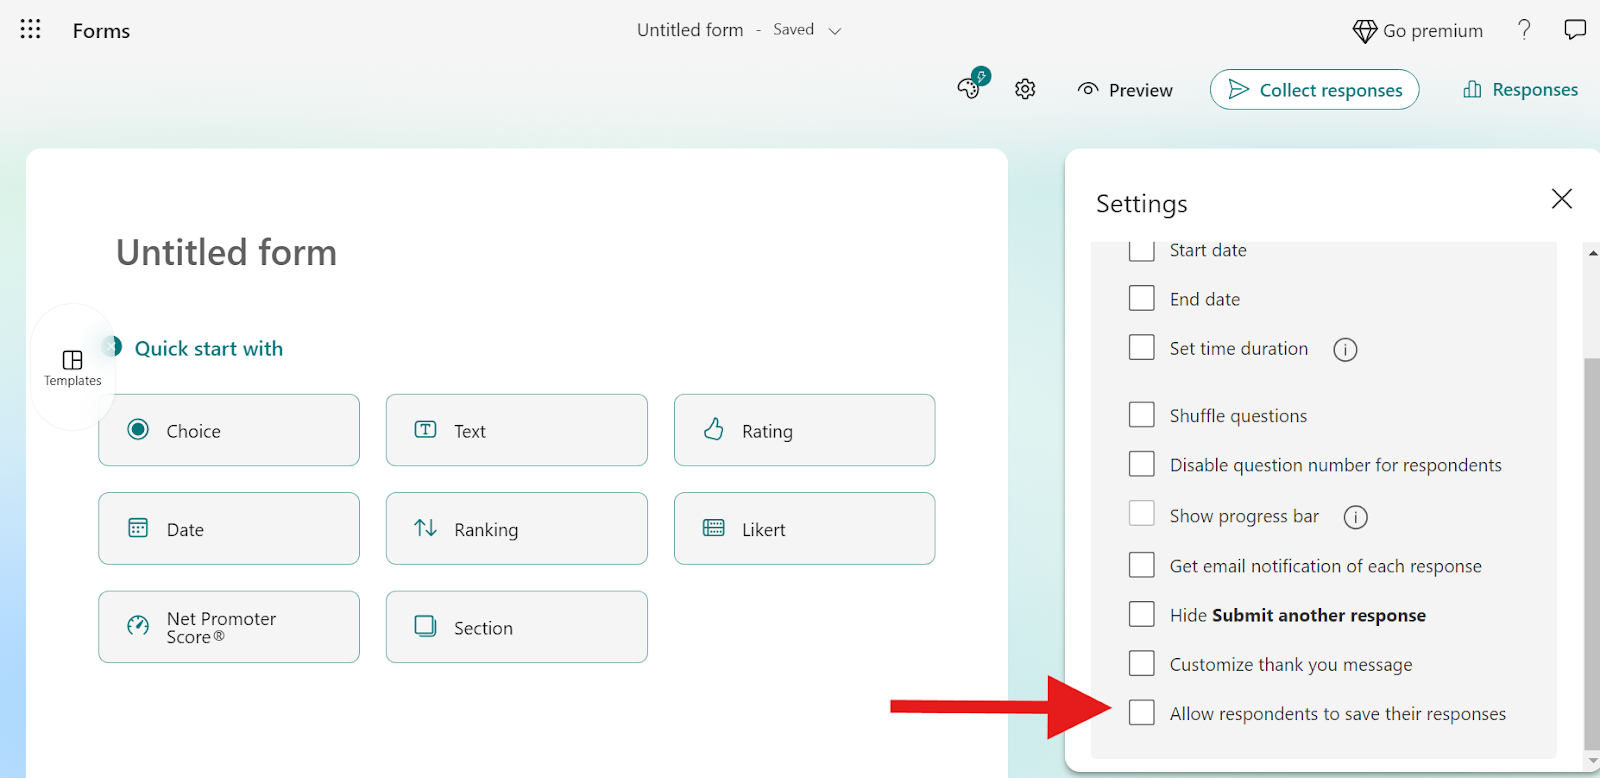This screenshot has width=1600, height=778.
Task: Open the Templates side button
Action: click(72, 367)
